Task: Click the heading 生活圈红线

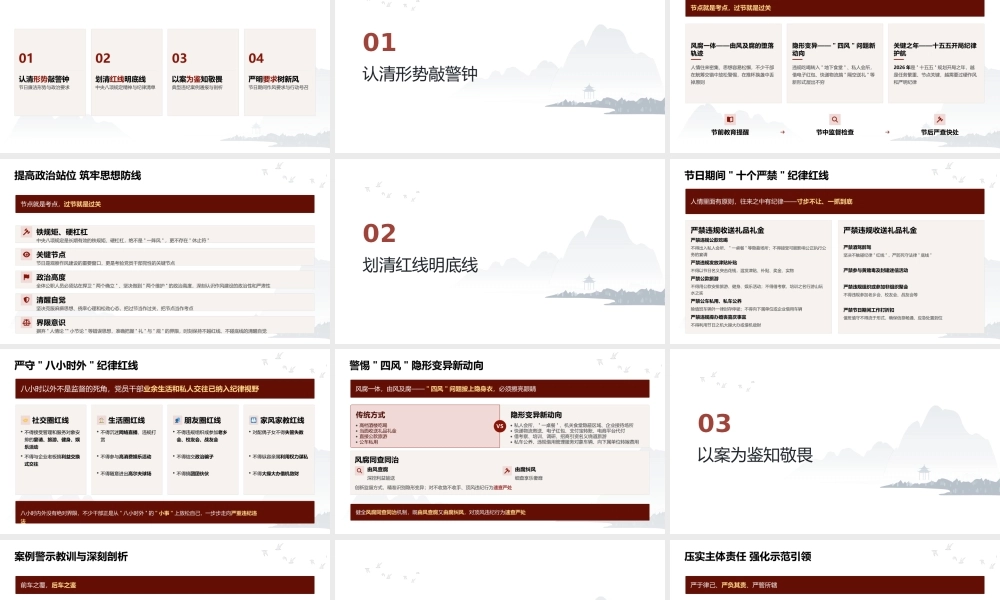Action: pyautogui.click(x=126, y=420)
